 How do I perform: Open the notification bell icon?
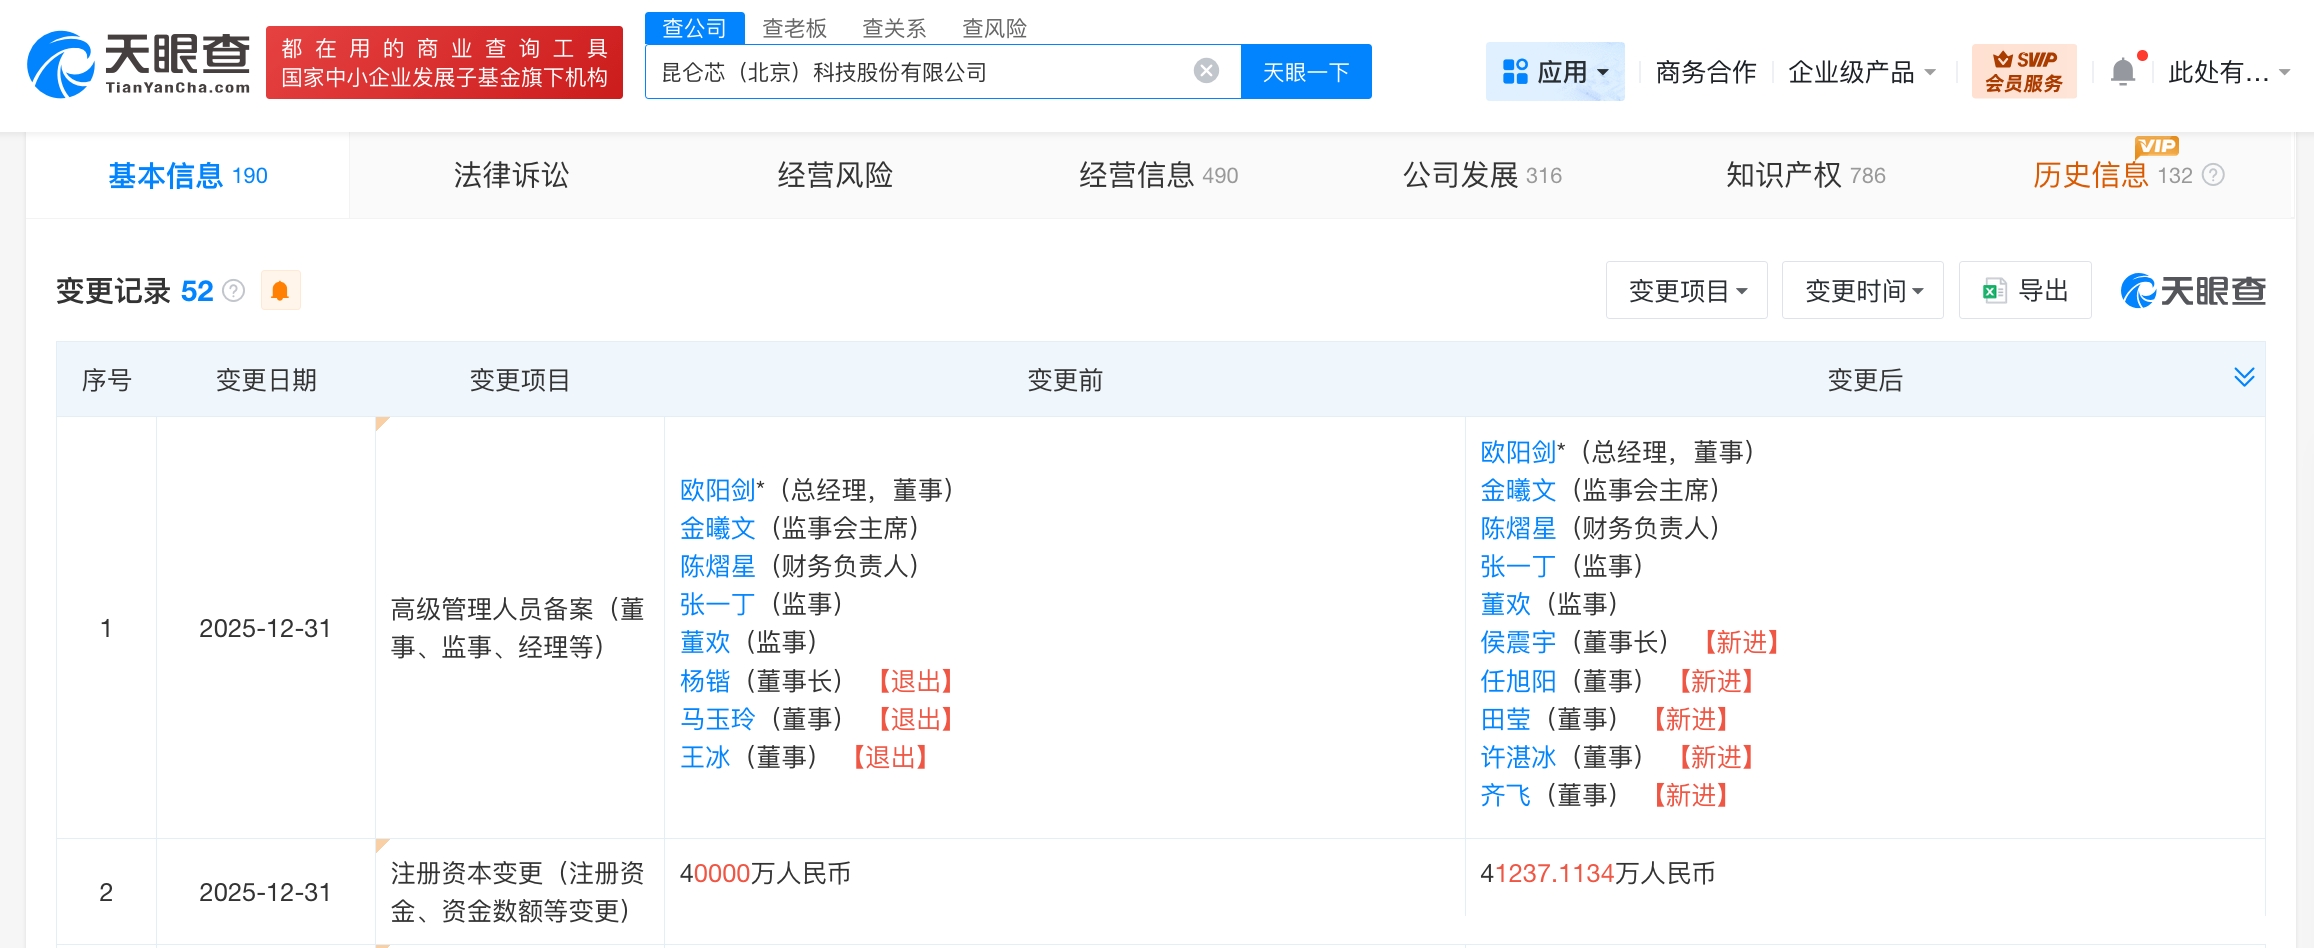pyautogui.click(x=2121, y=70)
